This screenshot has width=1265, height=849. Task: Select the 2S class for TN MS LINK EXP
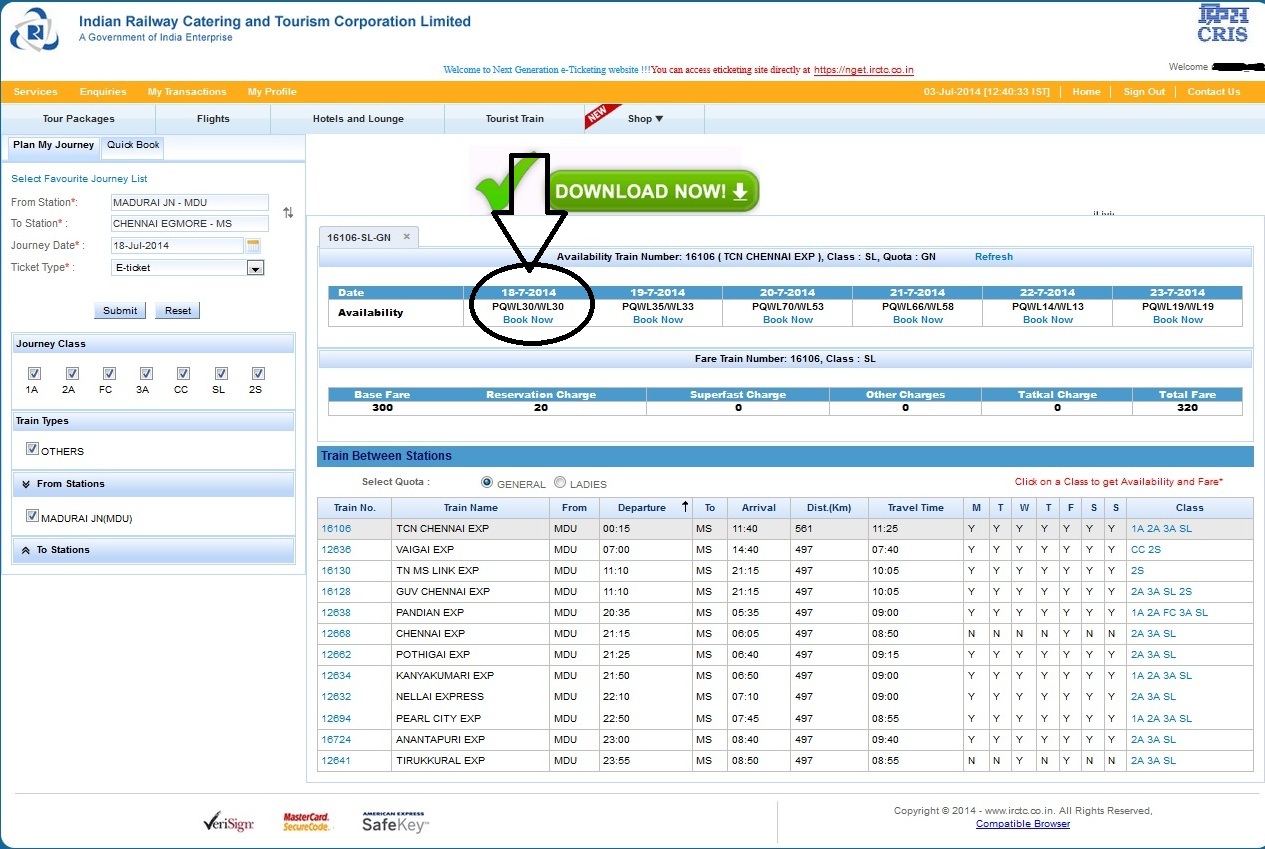(1138, 571)
